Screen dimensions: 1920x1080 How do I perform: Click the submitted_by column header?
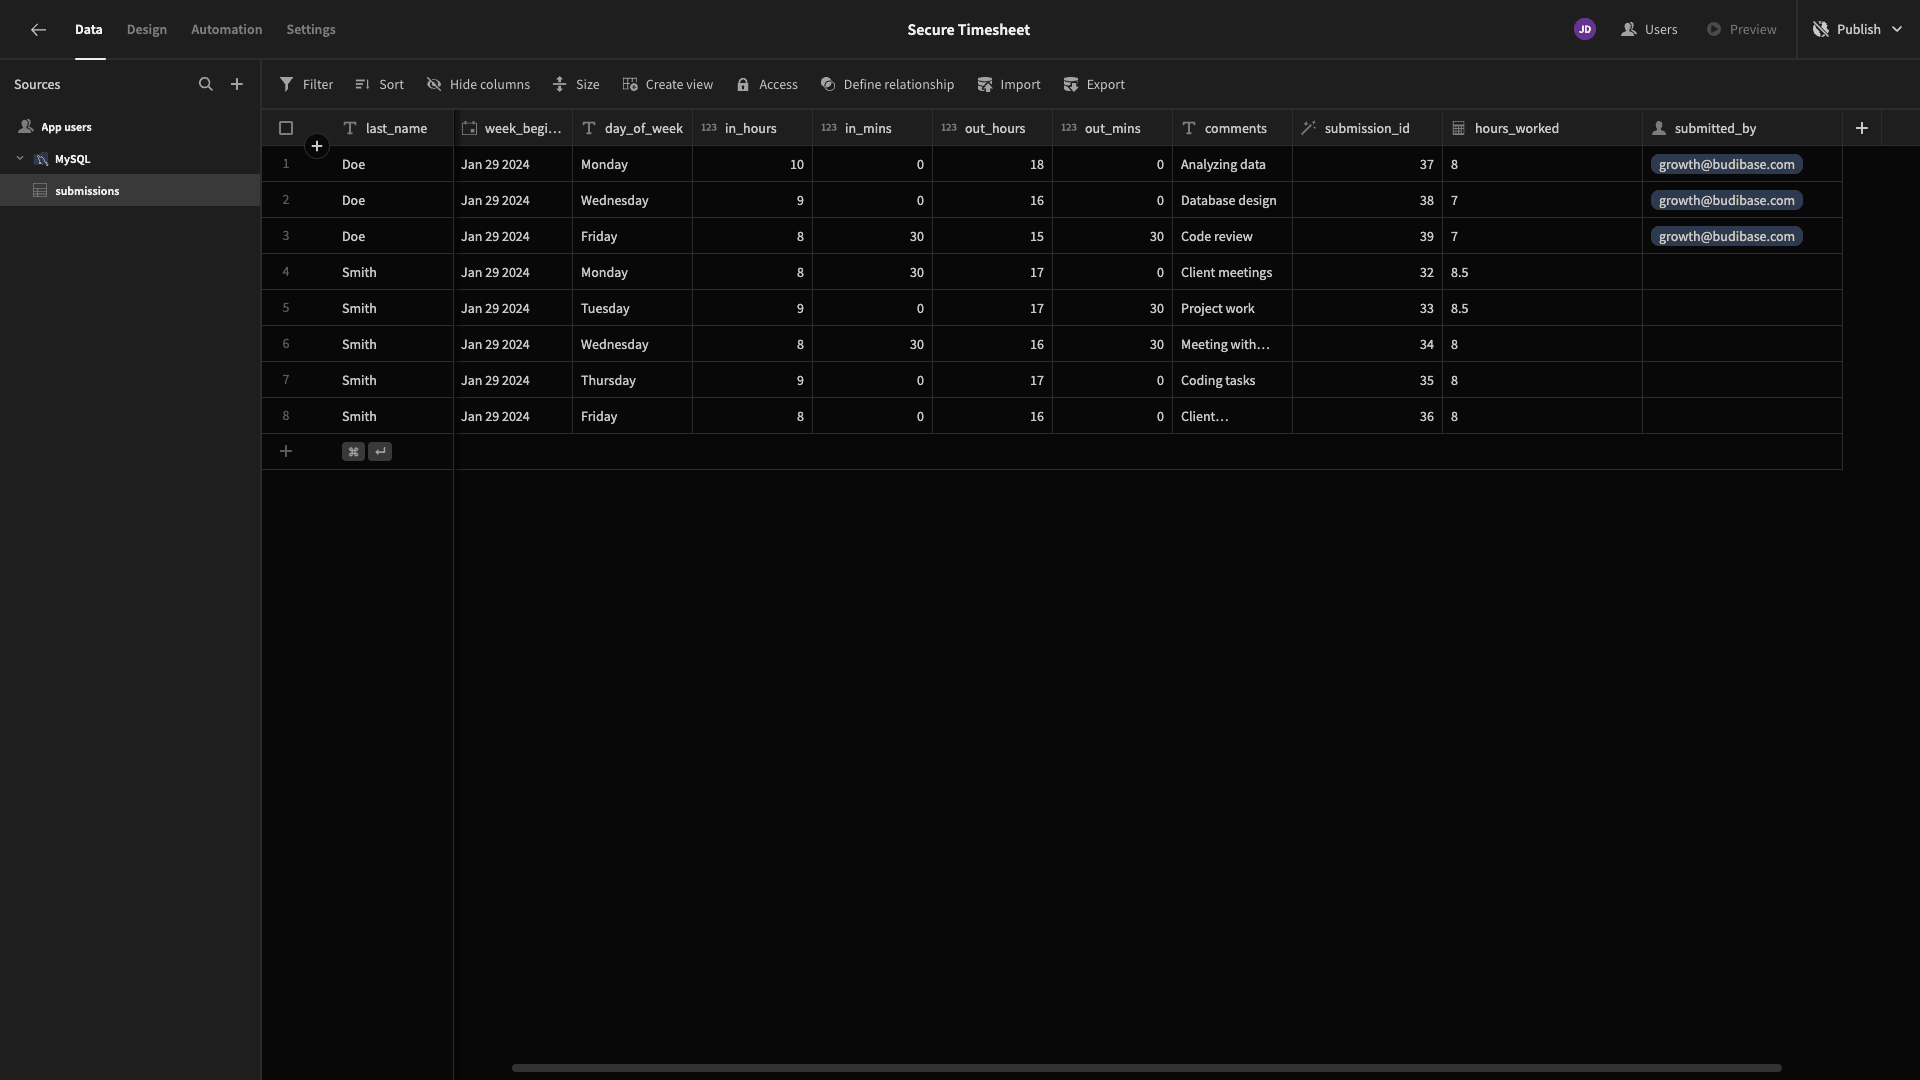[x=1742, y=128]
